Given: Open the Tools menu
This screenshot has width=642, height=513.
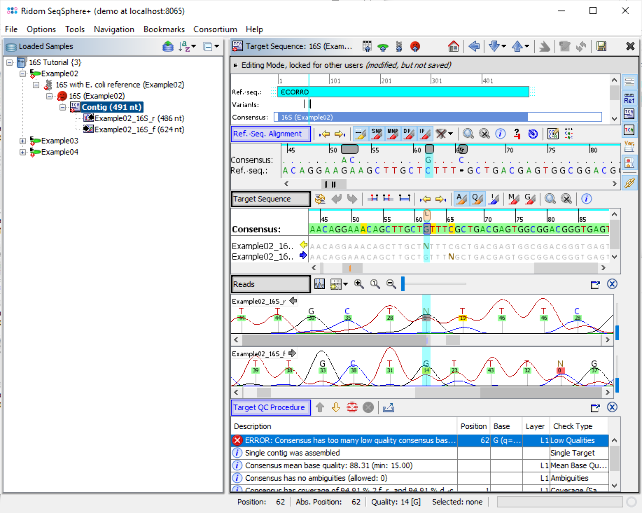Looking at the screenshot, I should 75,29.
